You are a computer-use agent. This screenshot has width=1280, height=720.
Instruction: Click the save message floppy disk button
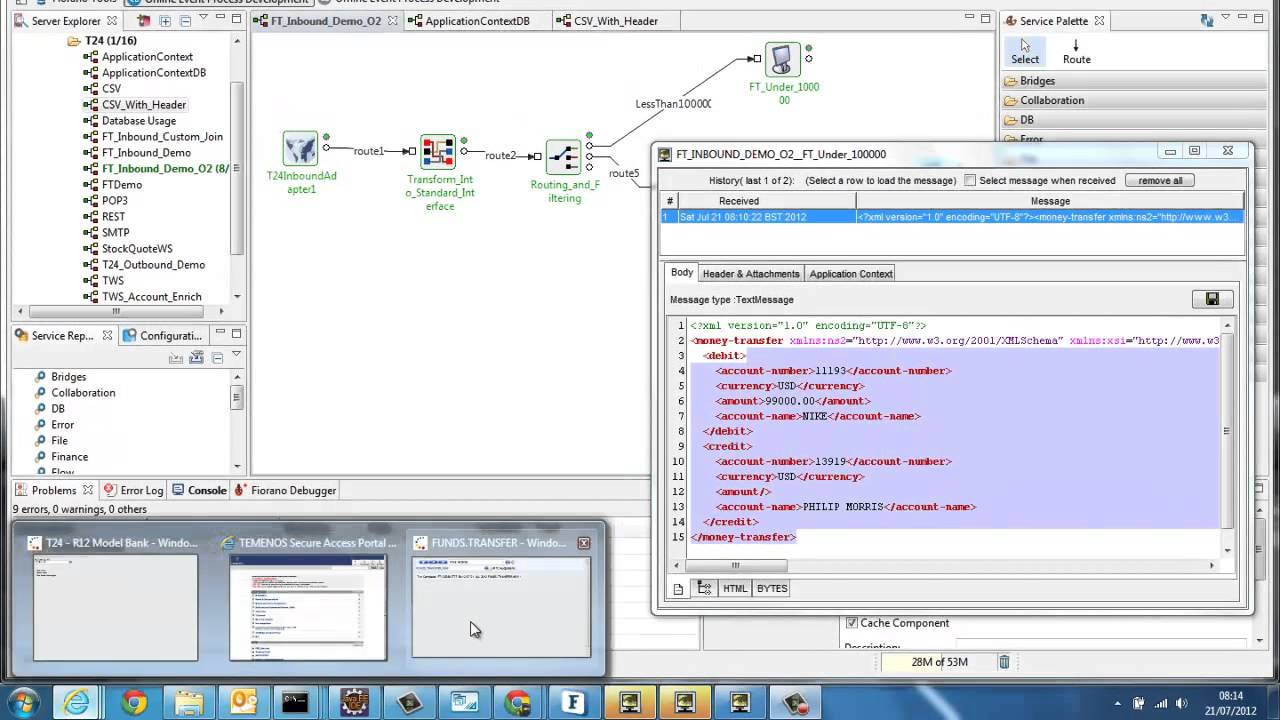click(x=1212, y=299)
